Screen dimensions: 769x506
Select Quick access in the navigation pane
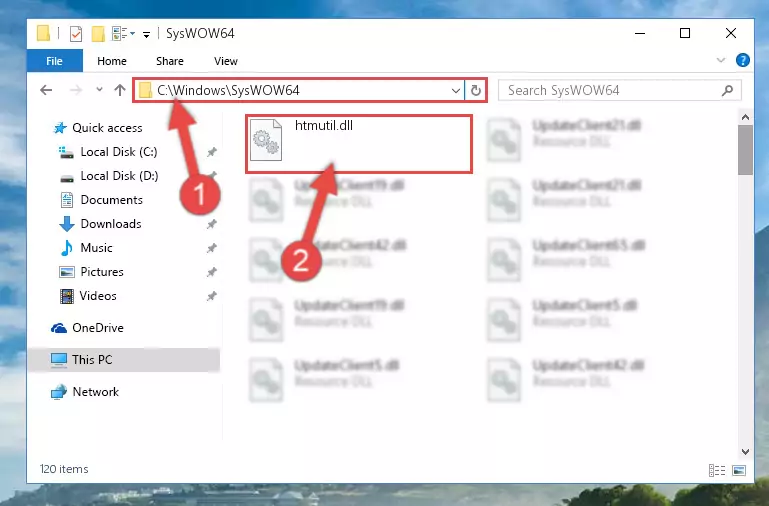click(x=107, y=127)
